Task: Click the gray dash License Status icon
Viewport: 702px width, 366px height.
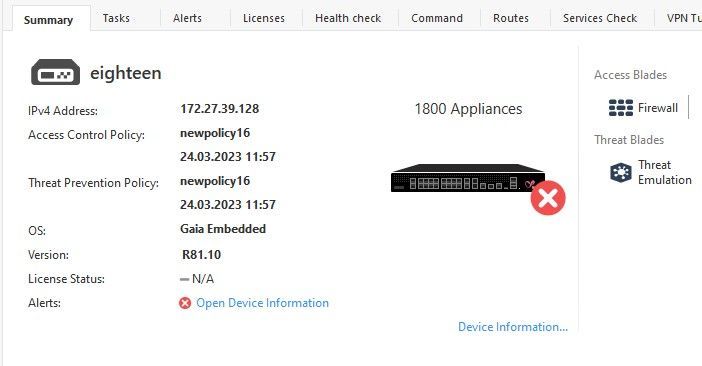Action: 184,279
